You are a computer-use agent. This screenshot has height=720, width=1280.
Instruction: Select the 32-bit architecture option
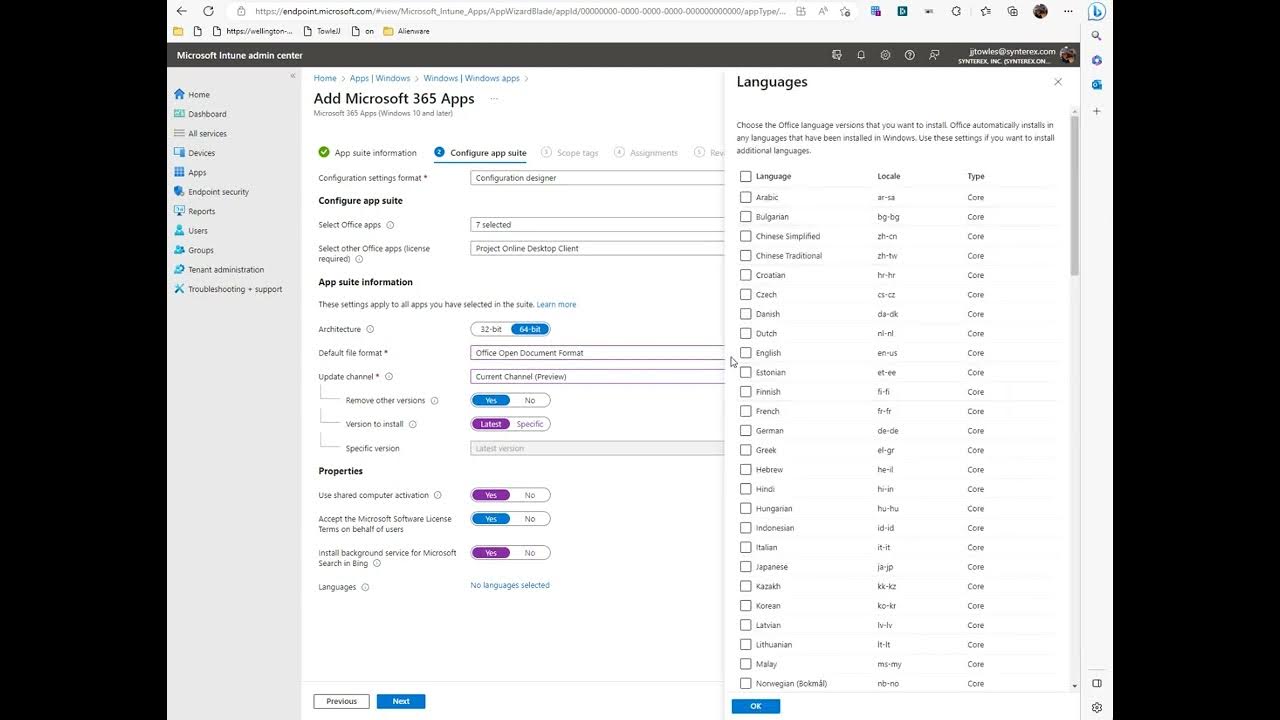(491, 329)
